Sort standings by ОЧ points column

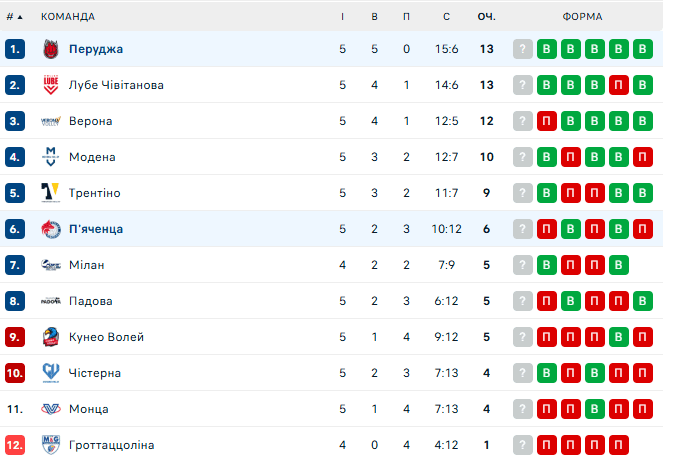tap(486, 17)
